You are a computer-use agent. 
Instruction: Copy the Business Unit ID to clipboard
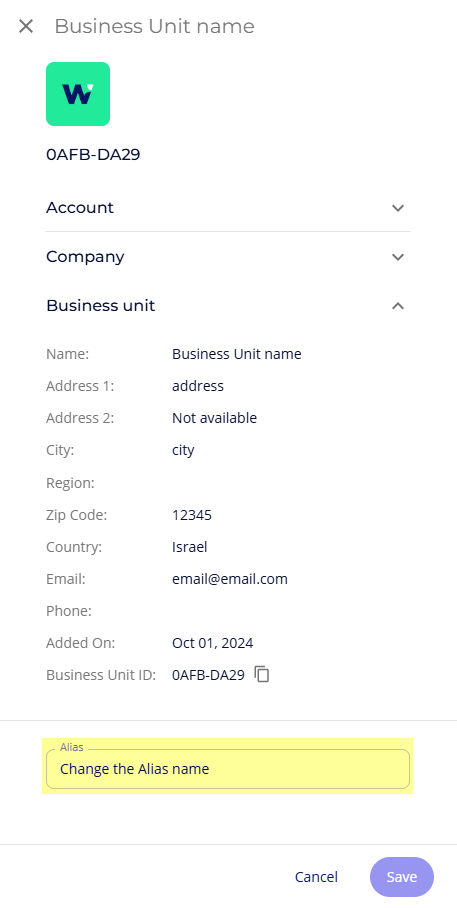(x=262, y=675)
